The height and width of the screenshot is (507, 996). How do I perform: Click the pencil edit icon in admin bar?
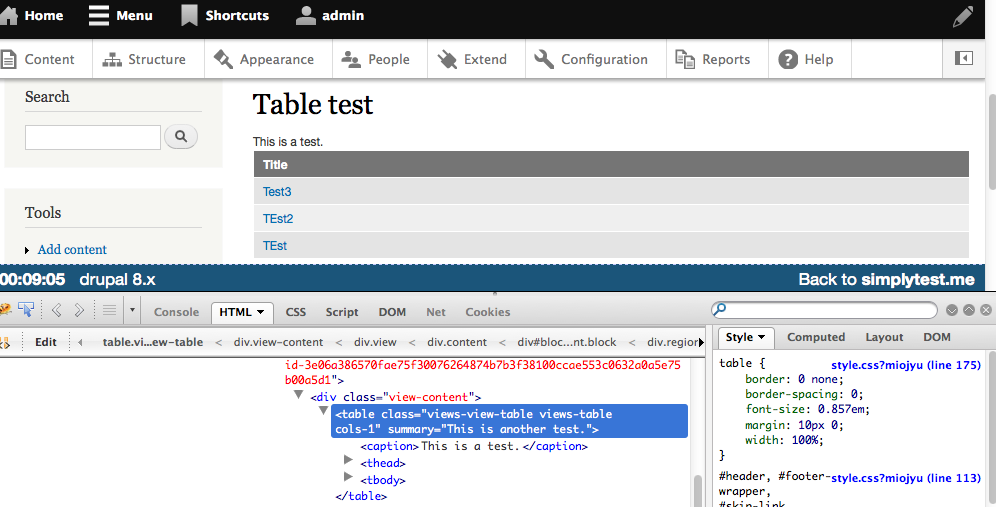[962, 16]
